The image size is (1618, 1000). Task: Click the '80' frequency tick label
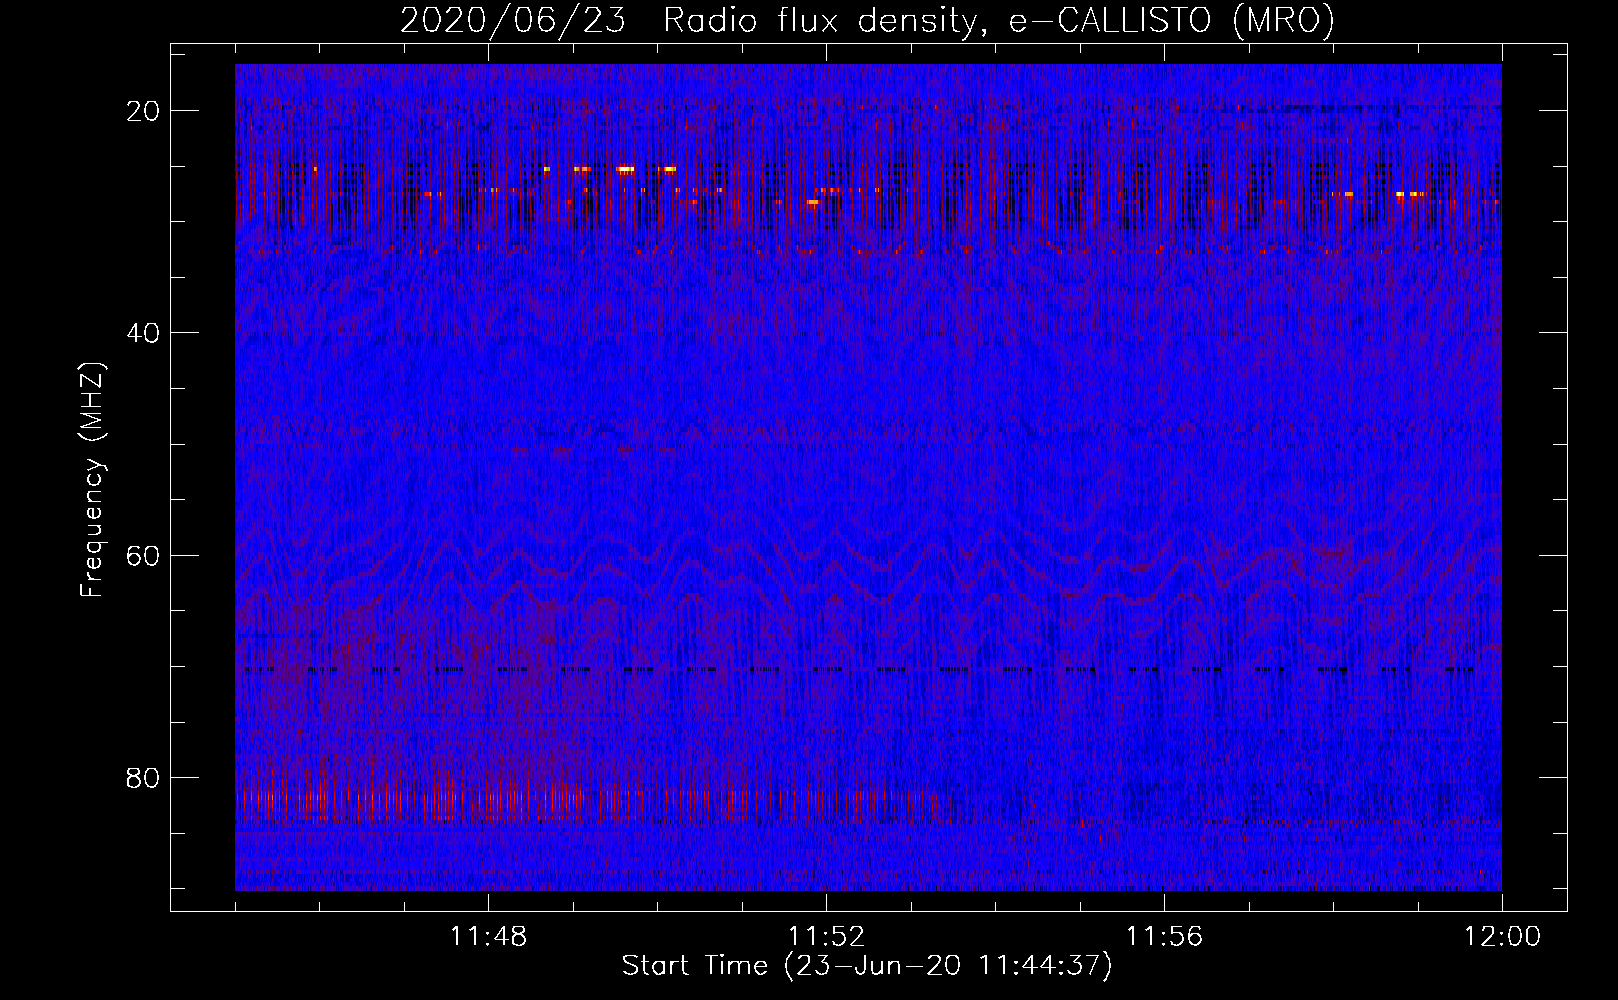144,778
